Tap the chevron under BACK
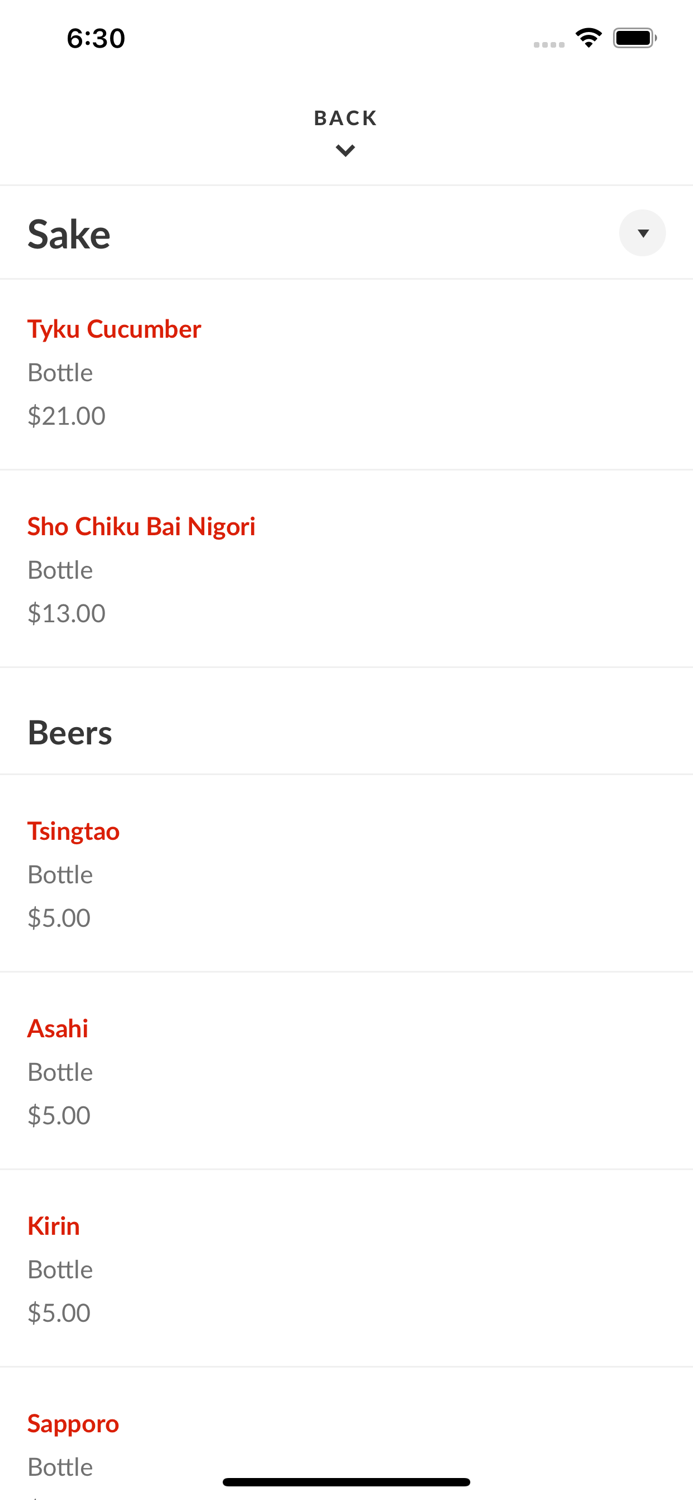 pos(345,151)
